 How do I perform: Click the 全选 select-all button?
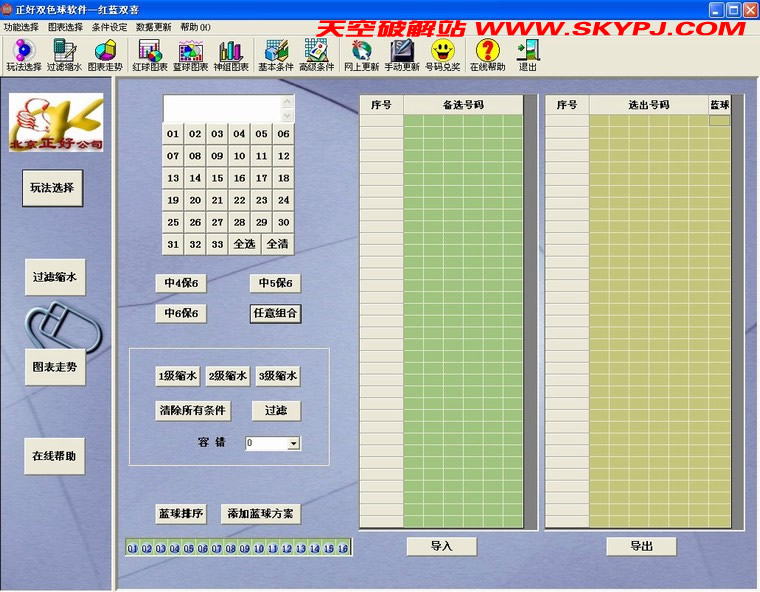244,244
